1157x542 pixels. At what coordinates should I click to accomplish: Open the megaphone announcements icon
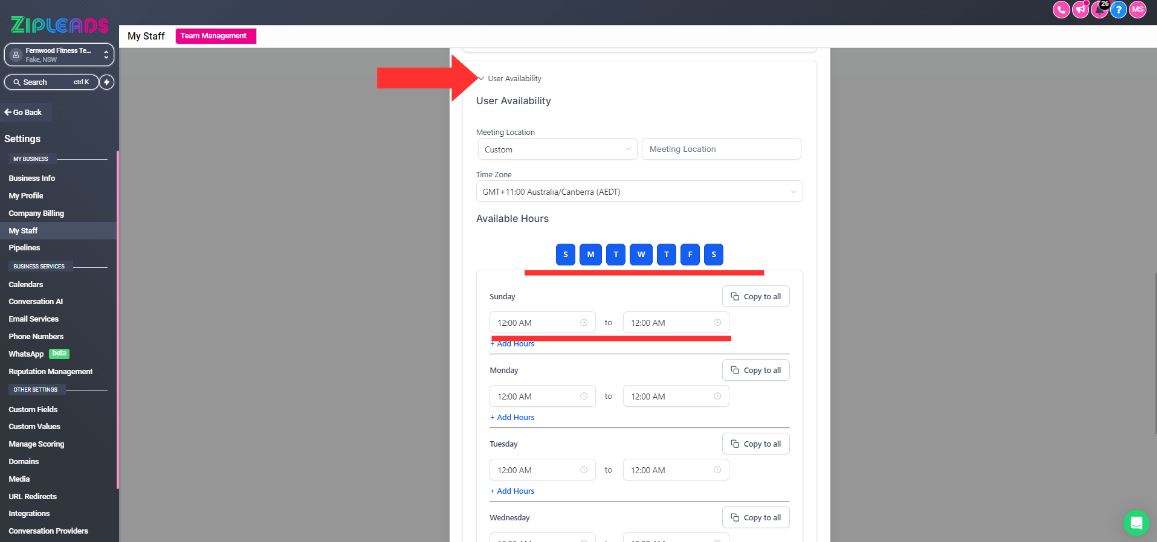(1080, 10)
